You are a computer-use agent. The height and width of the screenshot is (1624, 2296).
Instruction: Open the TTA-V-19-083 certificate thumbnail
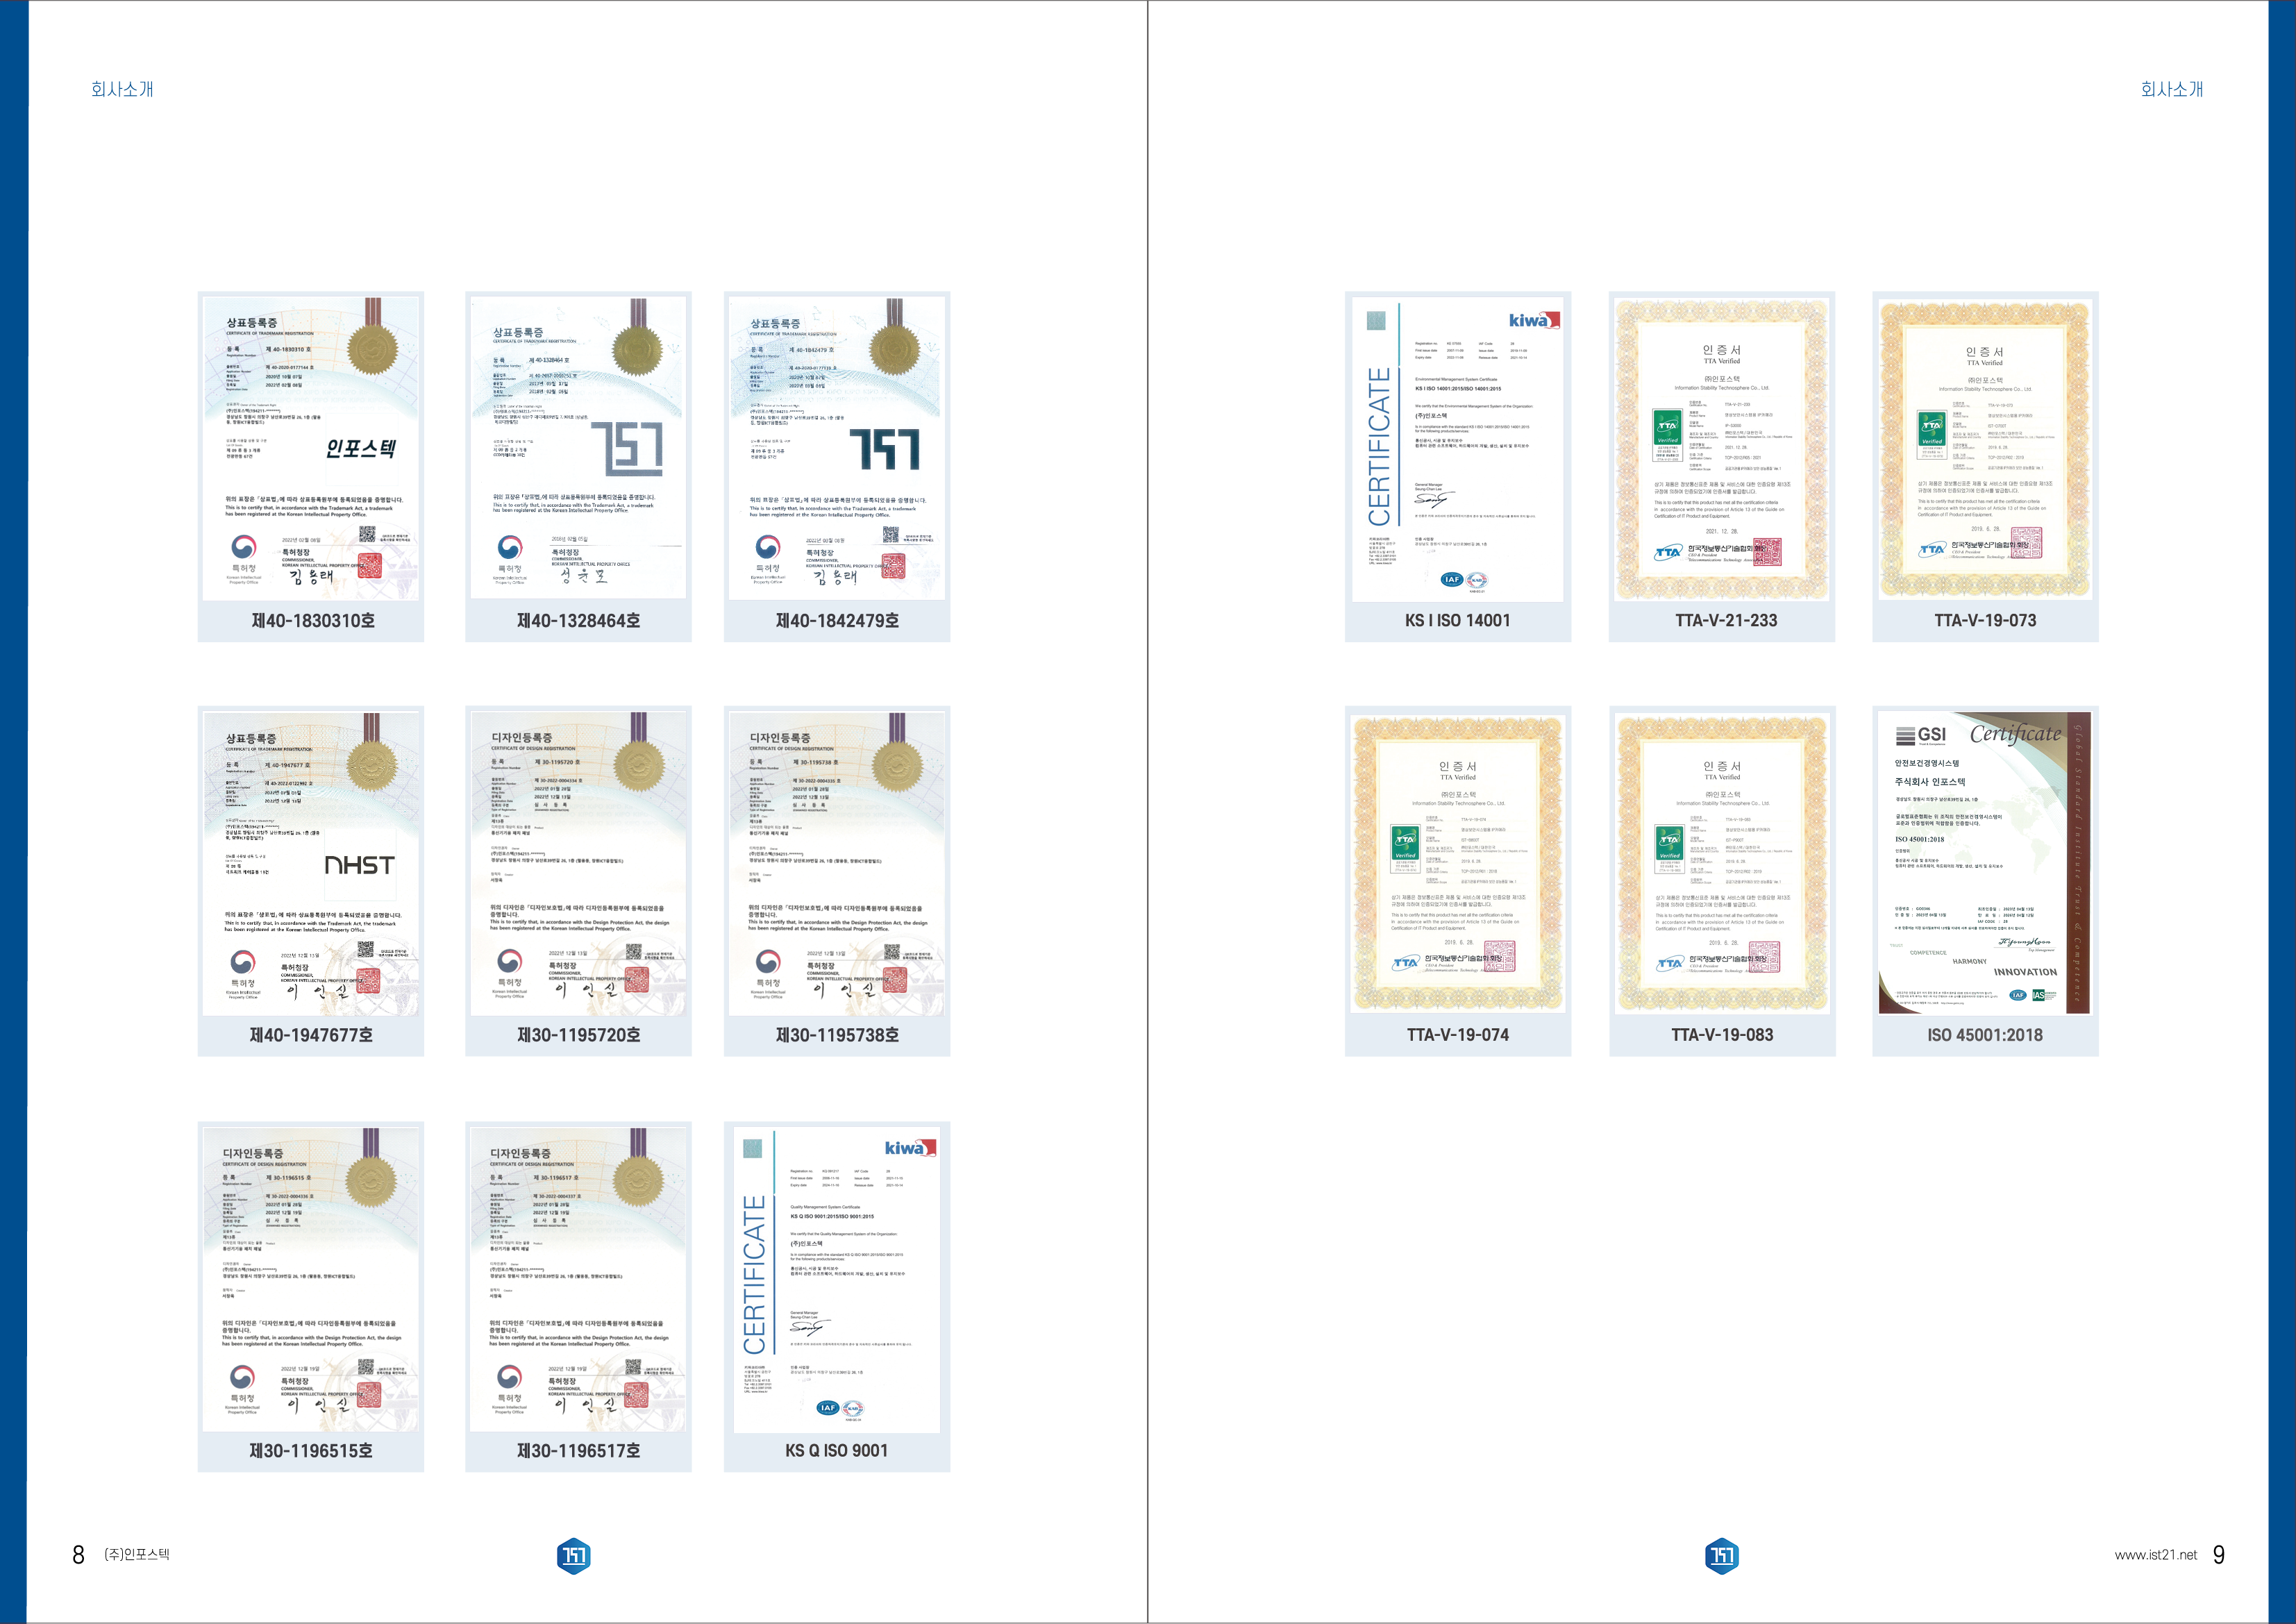[1722, 863]
